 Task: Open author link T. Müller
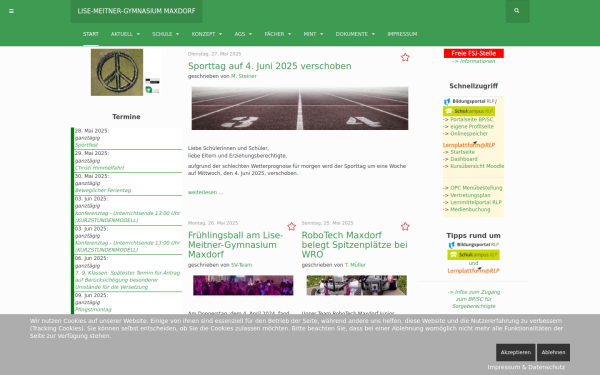(355, 265)
